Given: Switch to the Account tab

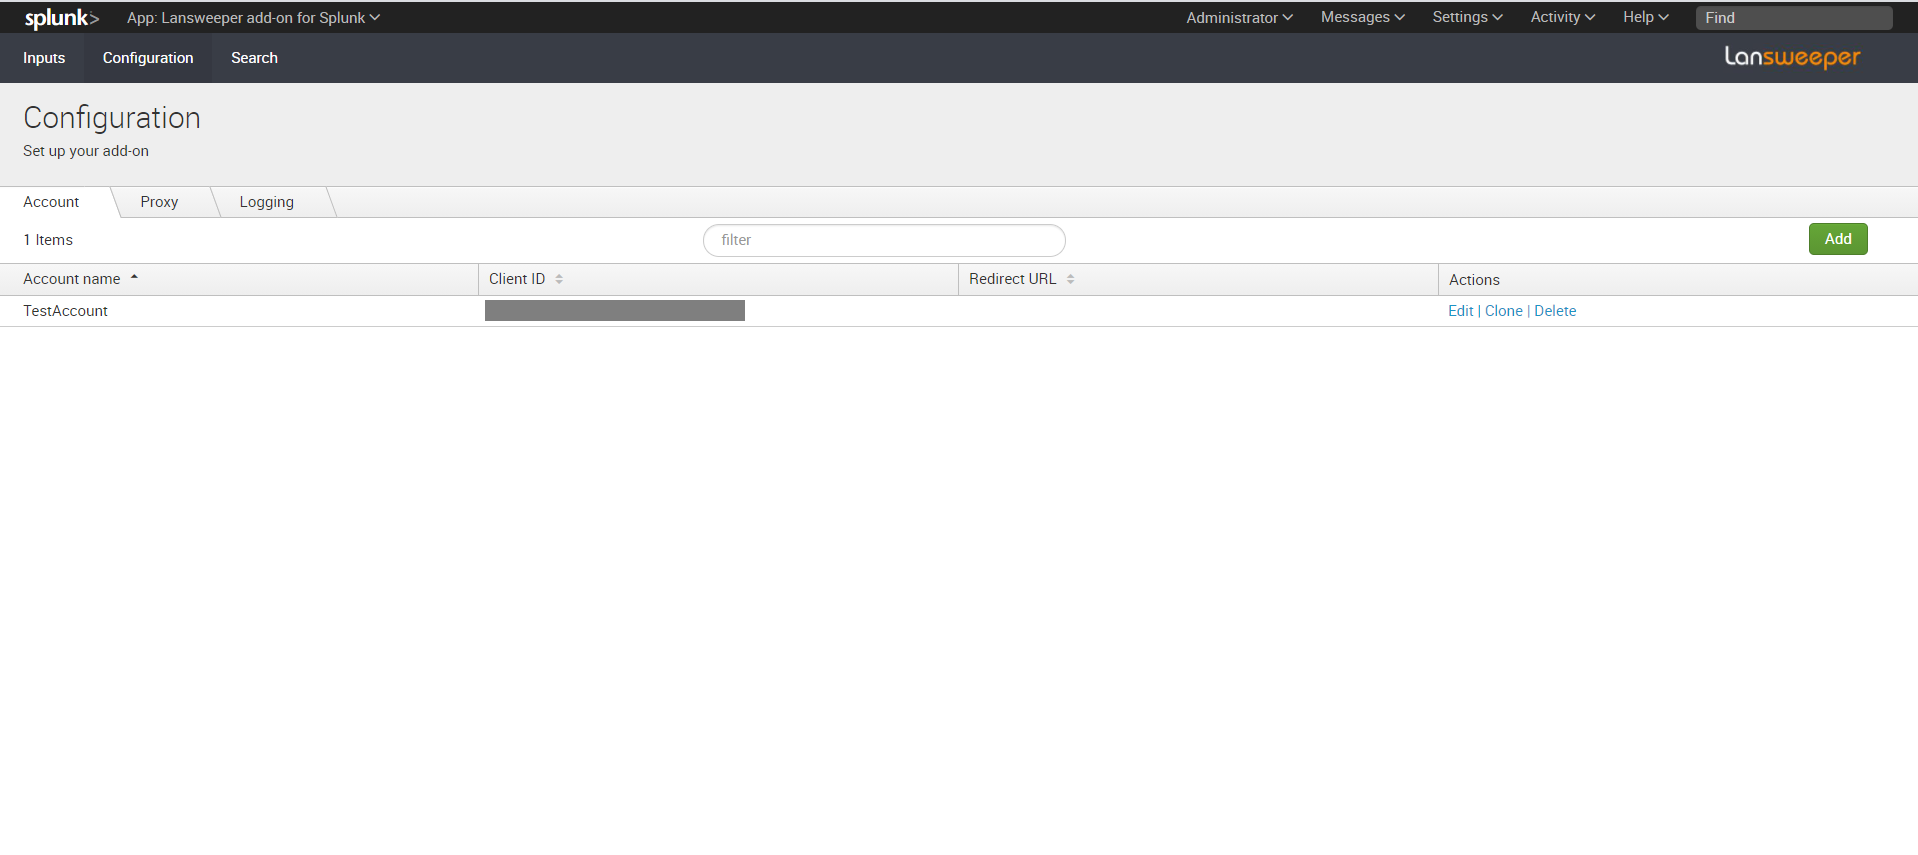Looking at the screenshot, I should click(51, 202).
